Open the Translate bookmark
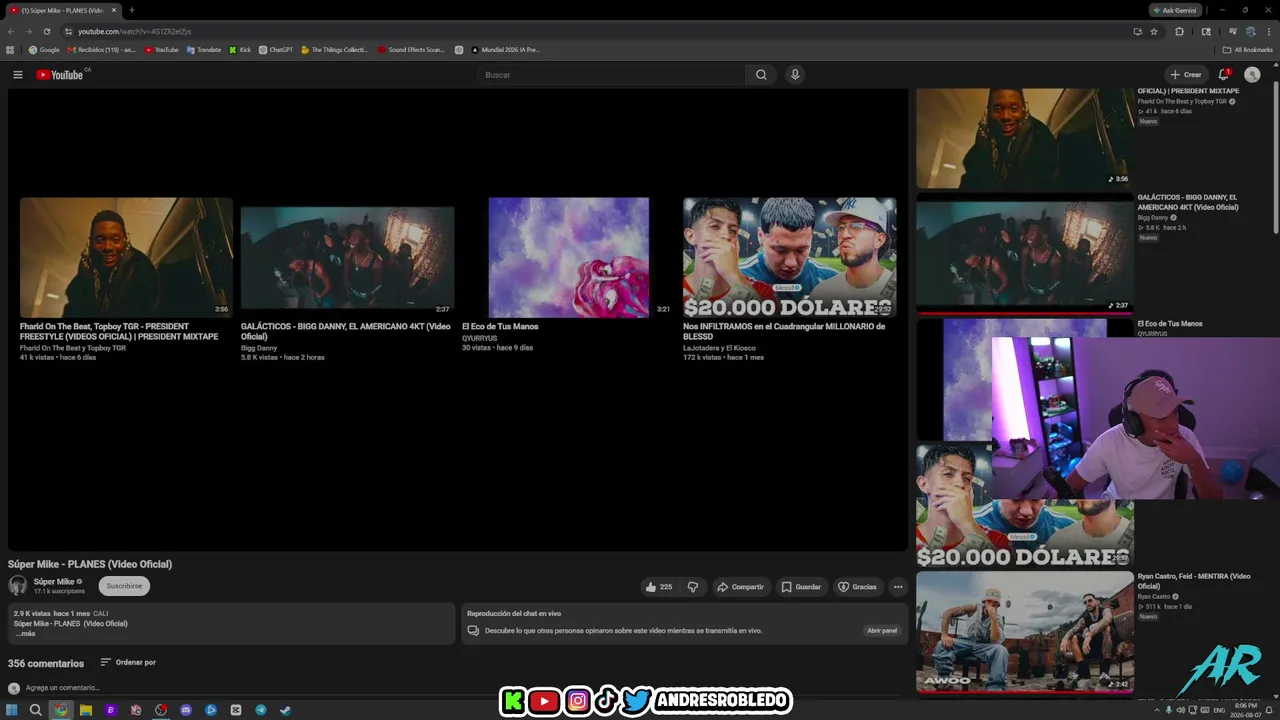This screenshot has height=720, width=1280. pos(204,49)
